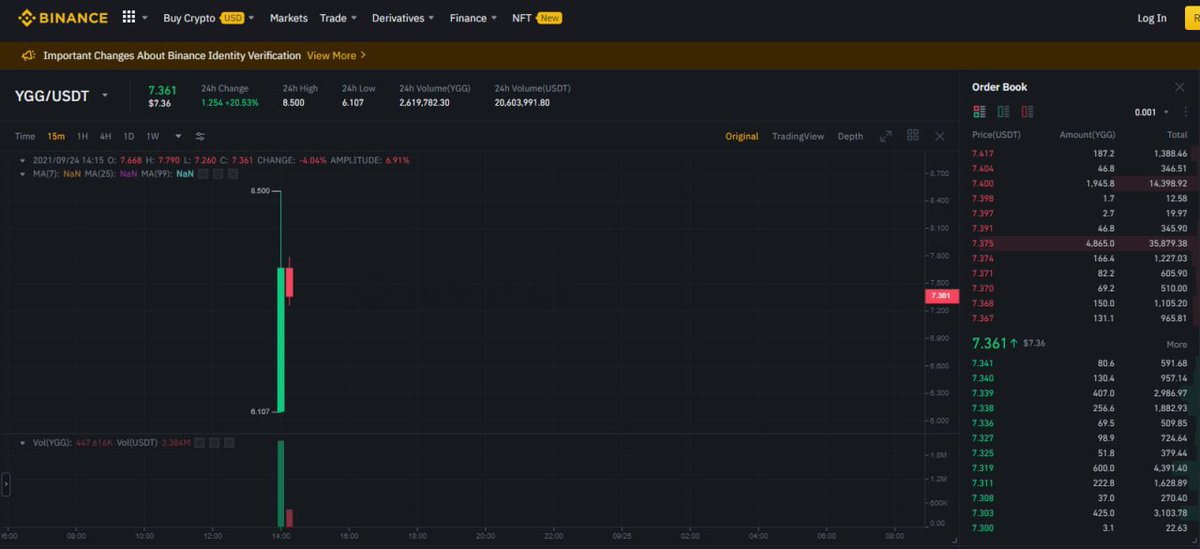Switch to Time line chart

(x=25, y=136)
